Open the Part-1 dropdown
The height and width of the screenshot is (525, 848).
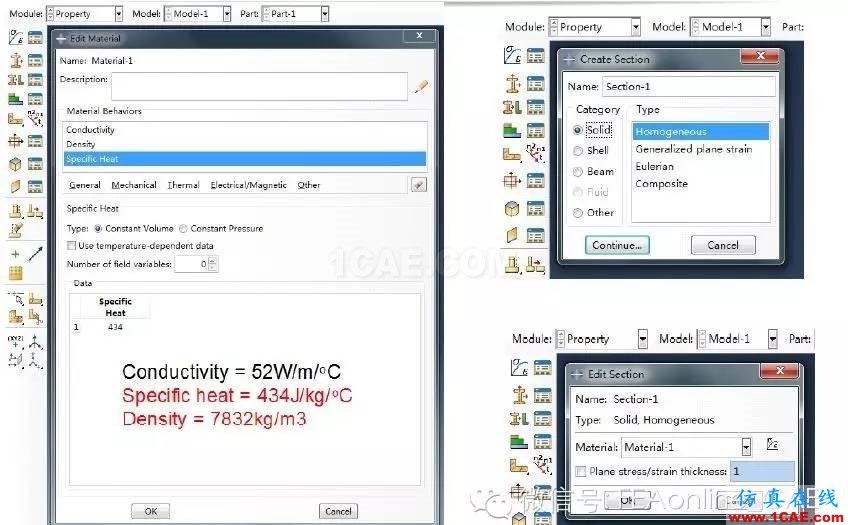(324, 14)
